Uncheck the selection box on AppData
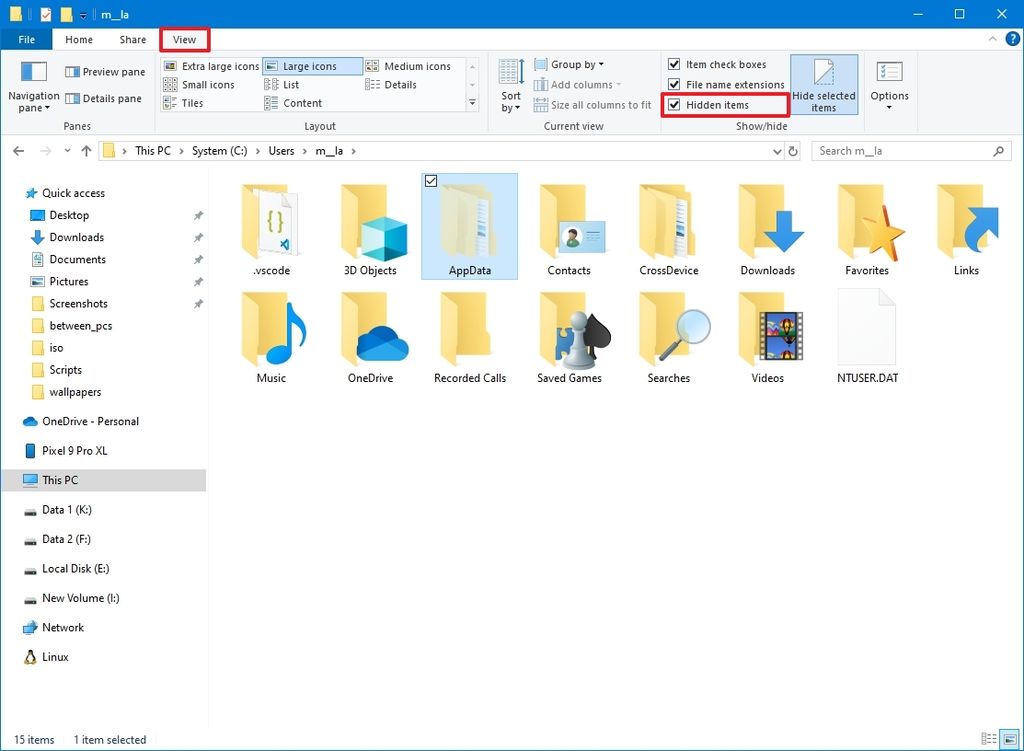 [x=431, y=181]
